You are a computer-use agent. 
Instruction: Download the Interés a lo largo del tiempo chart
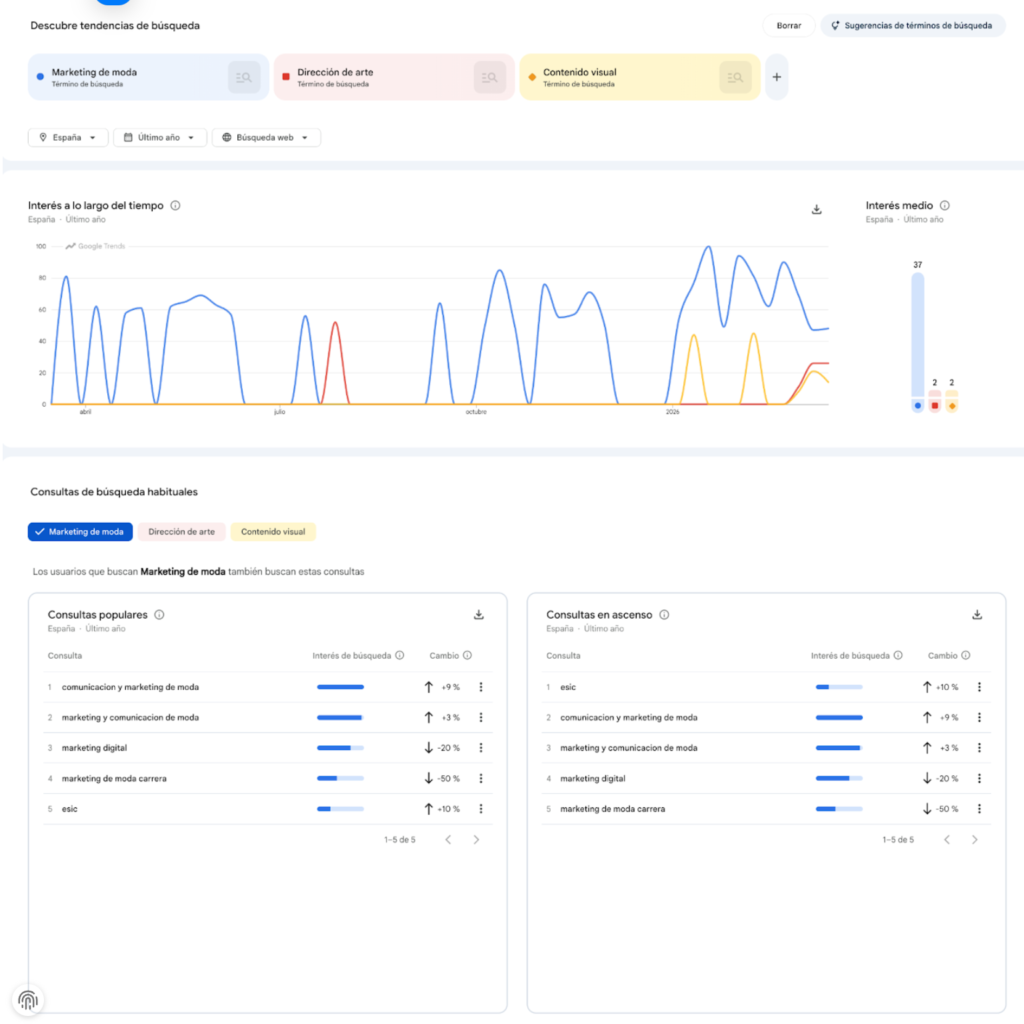(816, 209)
